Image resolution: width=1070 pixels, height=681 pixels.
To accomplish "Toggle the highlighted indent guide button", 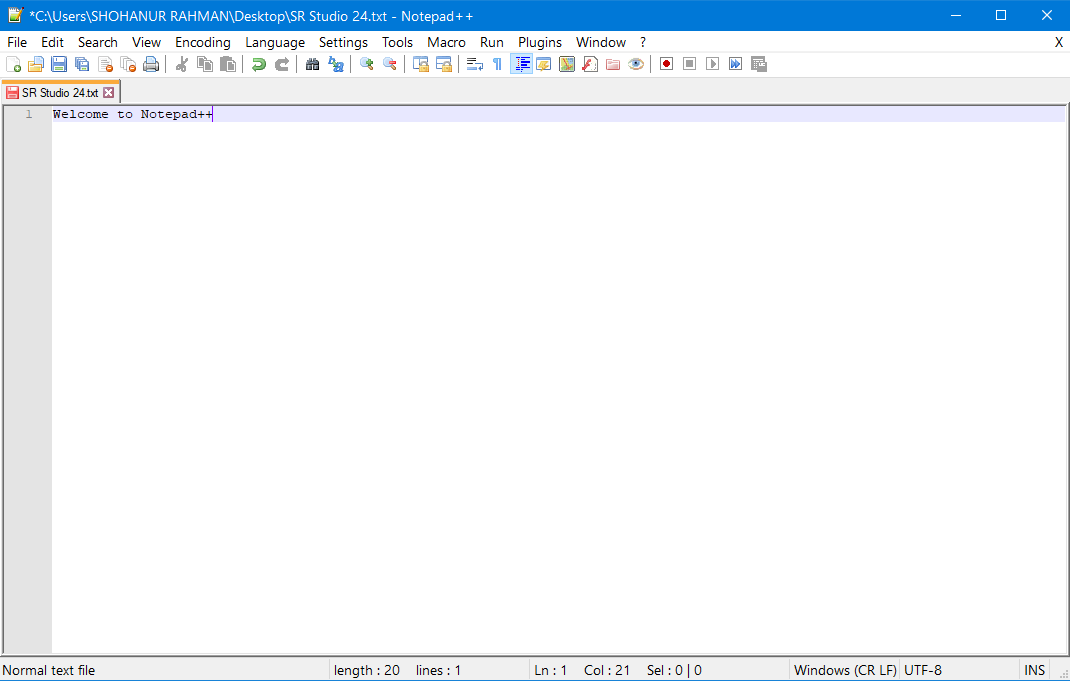I will (x=521, y=64).
